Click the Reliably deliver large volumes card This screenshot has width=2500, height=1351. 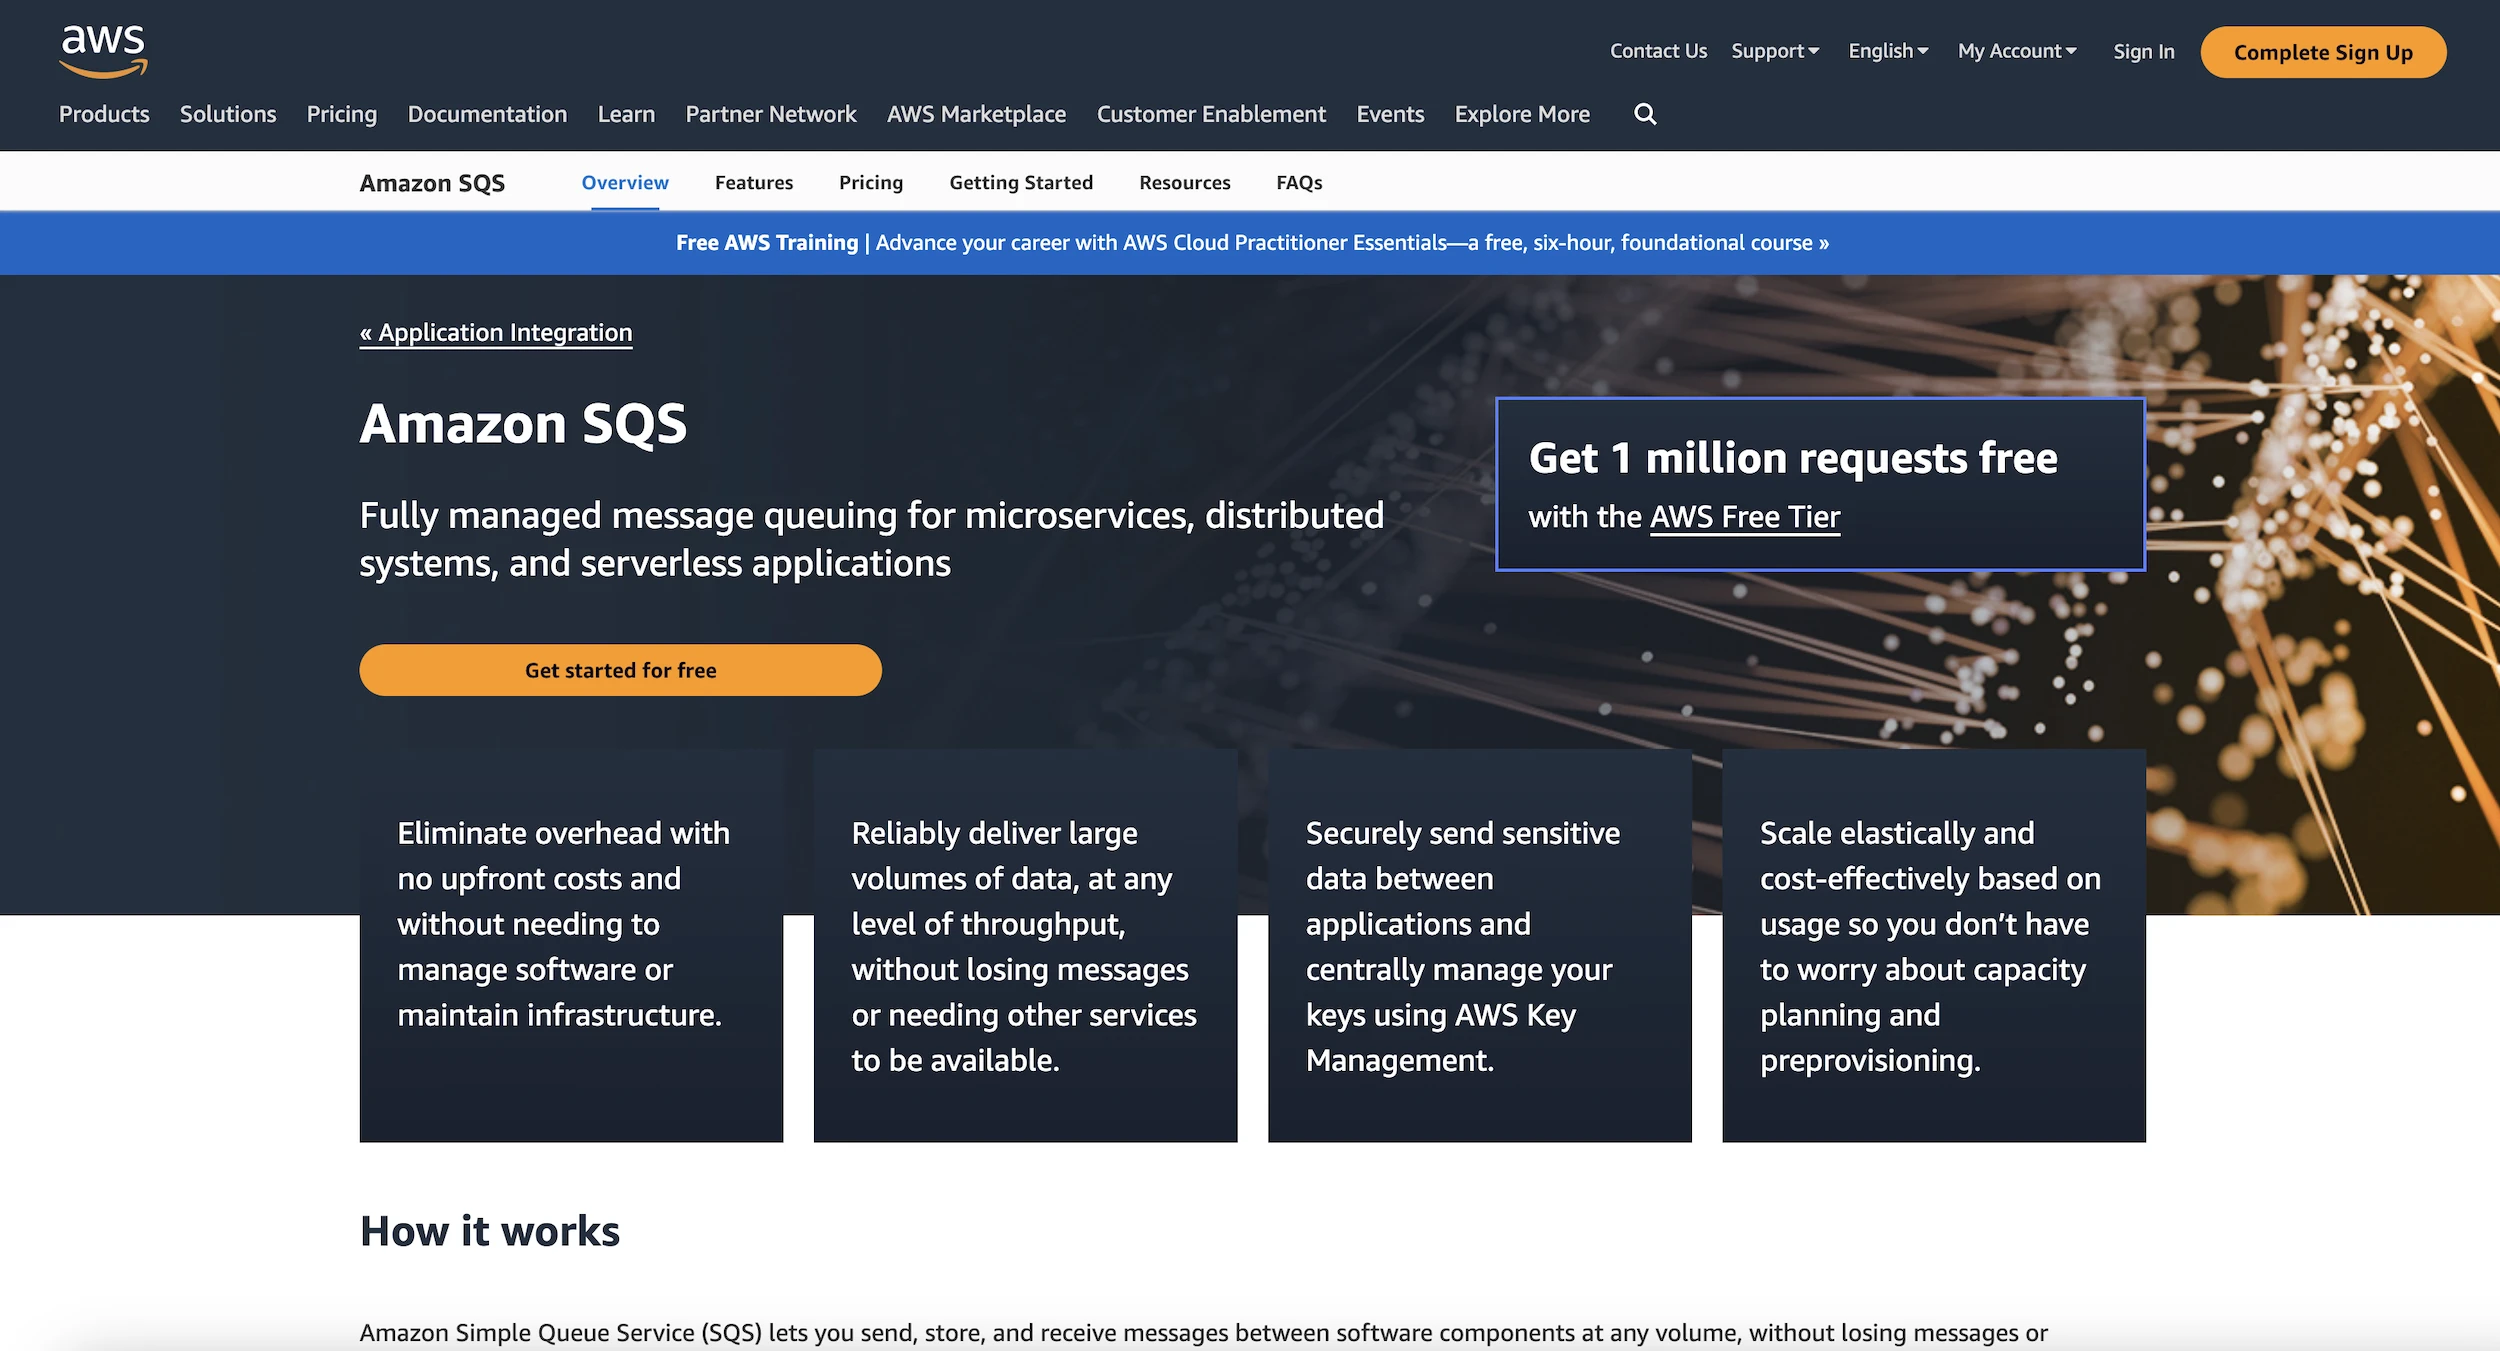[1025, 946]
